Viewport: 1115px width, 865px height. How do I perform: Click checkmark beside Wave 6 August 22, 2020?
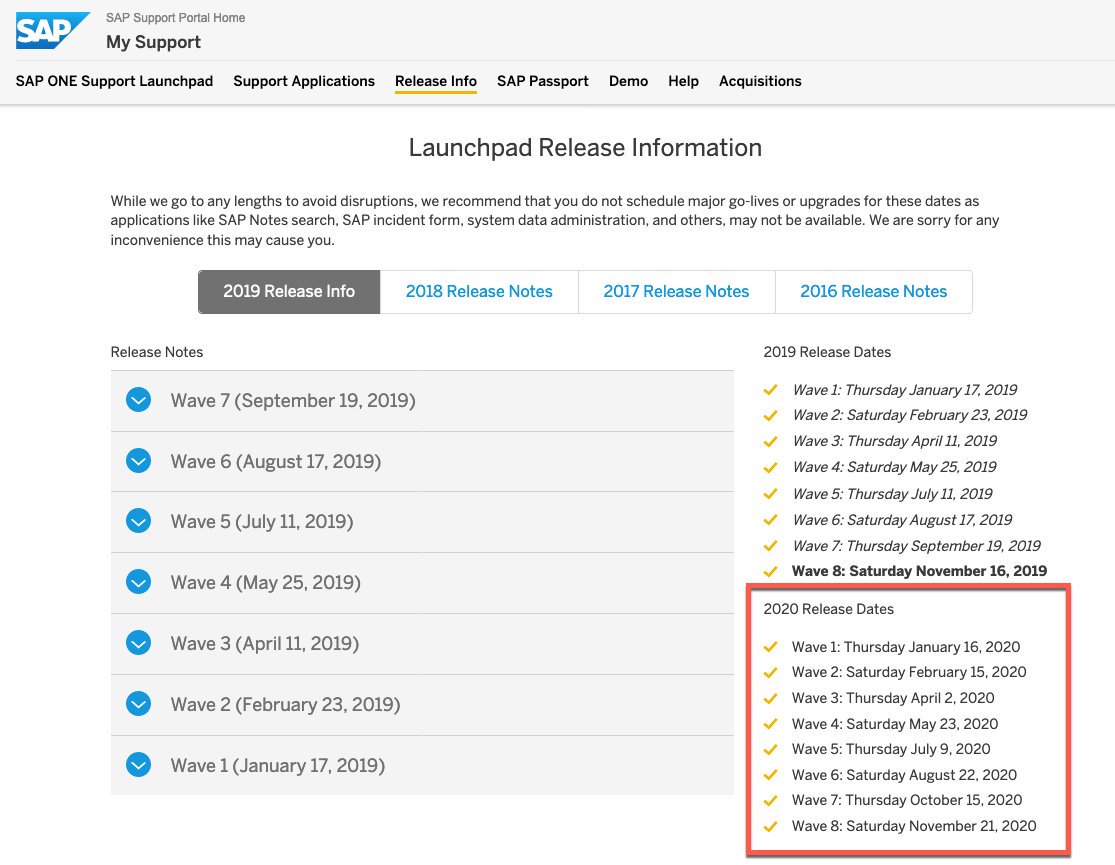[770, 775]
